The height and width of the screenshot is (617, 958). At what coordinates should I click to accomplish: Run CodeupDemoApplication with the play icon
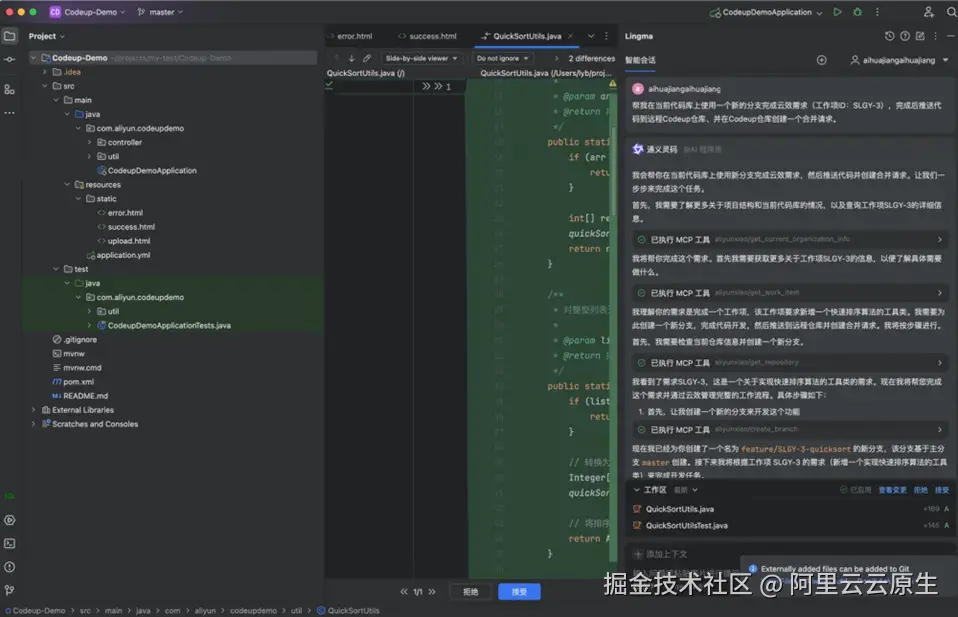(x=838, y=12)
